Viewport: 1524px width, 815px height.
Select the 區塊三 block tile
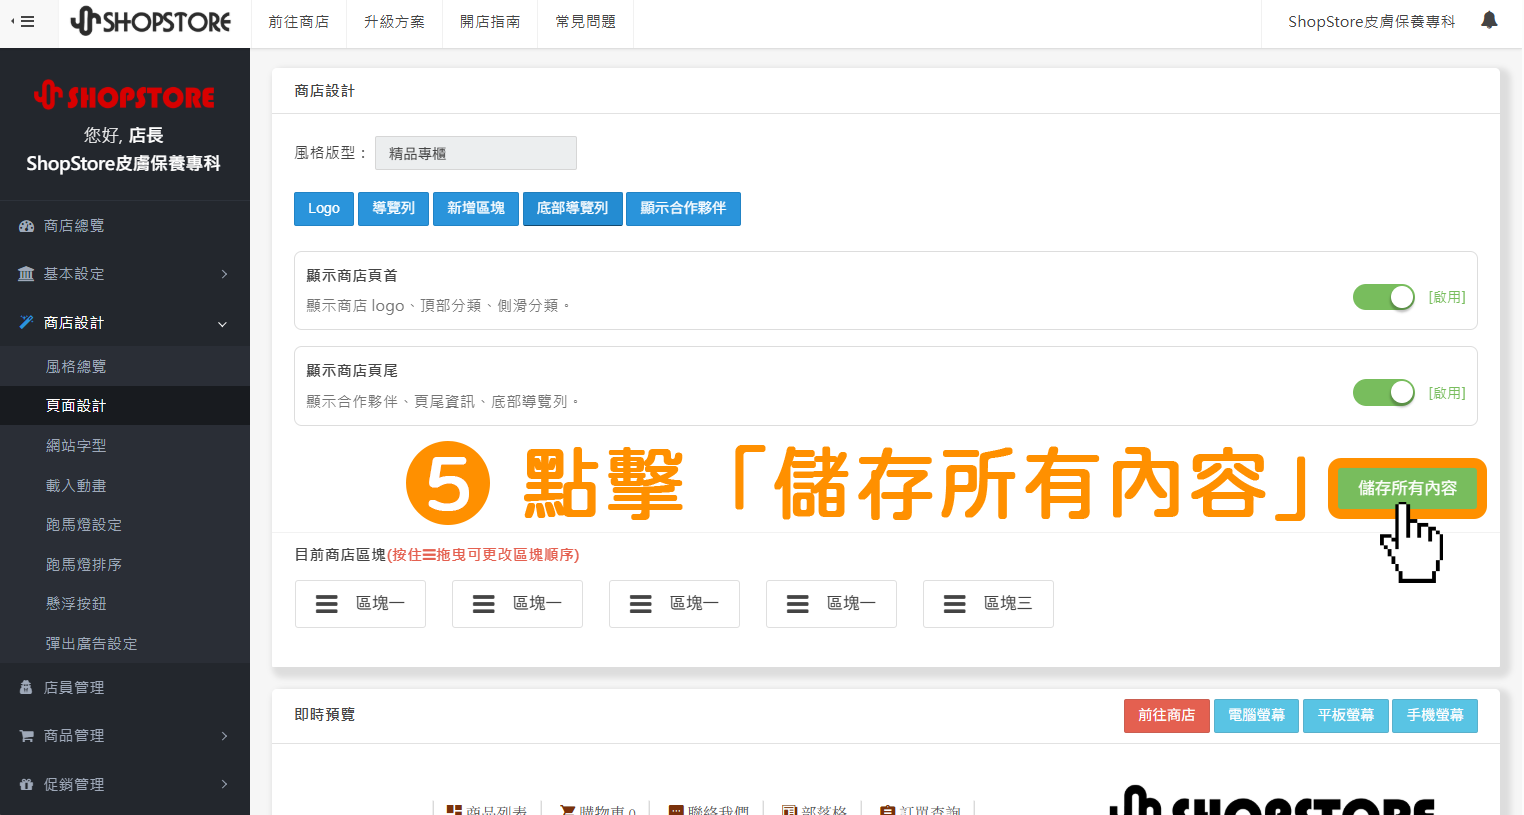(x=988, y=604)
